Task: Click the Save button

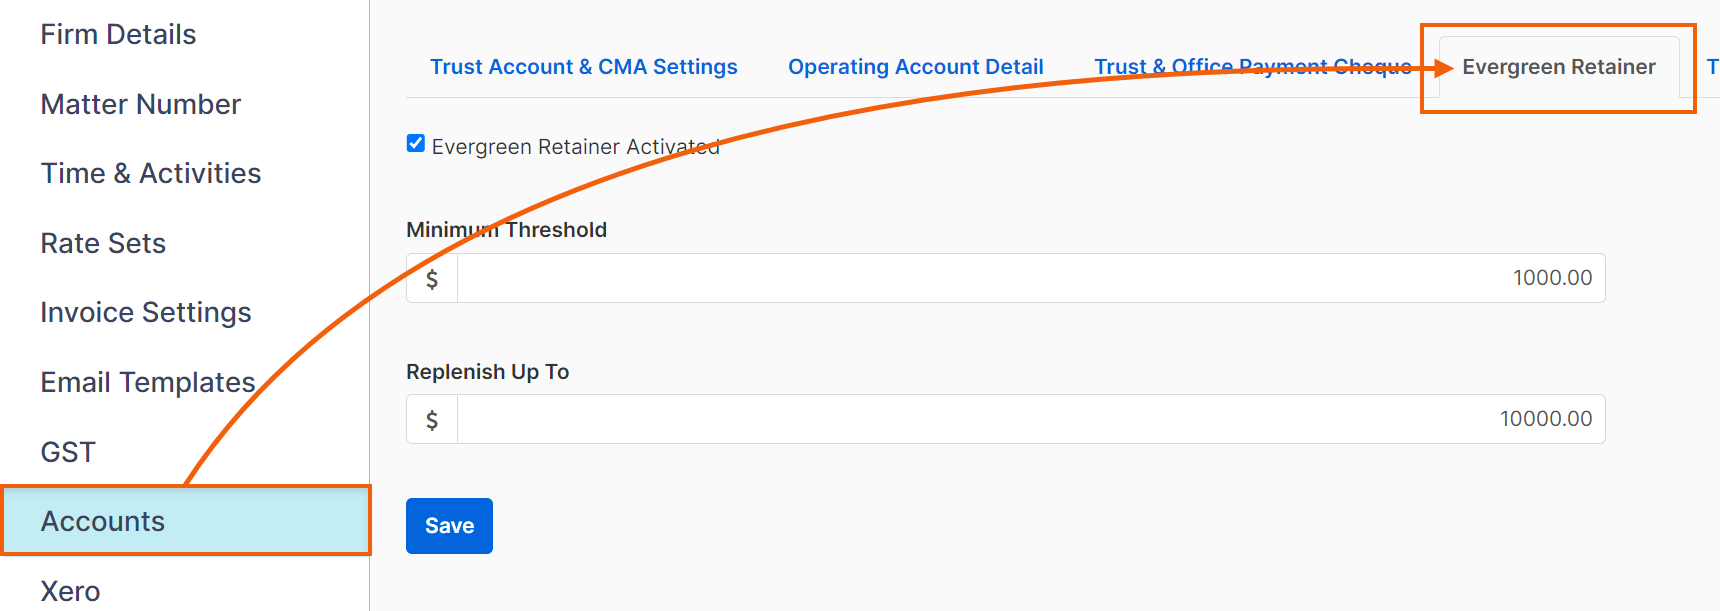Action: 449,526
